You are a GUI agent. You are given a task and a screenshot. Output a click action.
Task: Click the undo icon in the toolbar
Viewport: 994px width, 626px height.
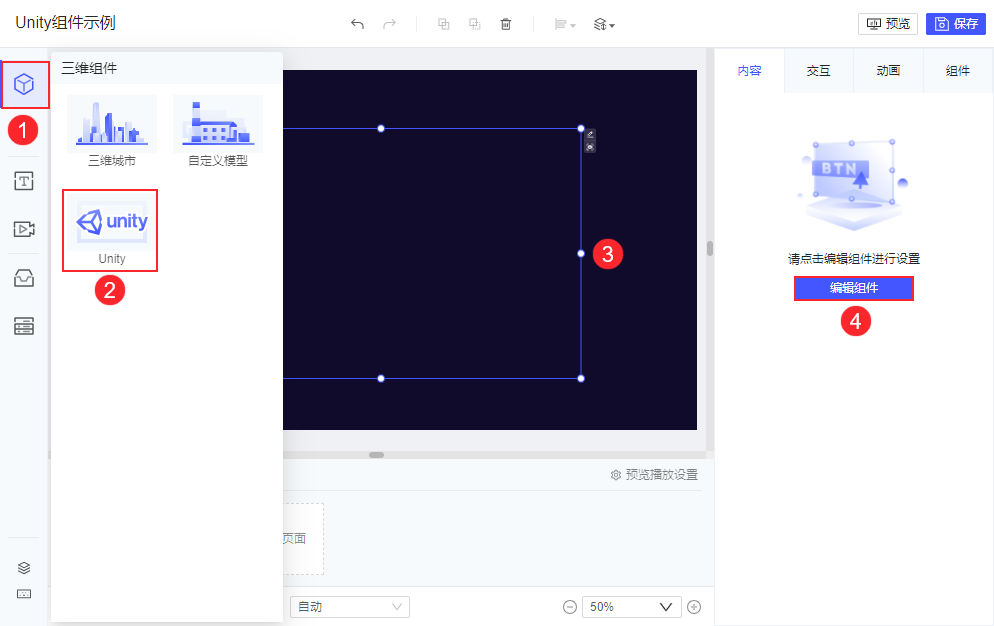[x=357, y=23]
